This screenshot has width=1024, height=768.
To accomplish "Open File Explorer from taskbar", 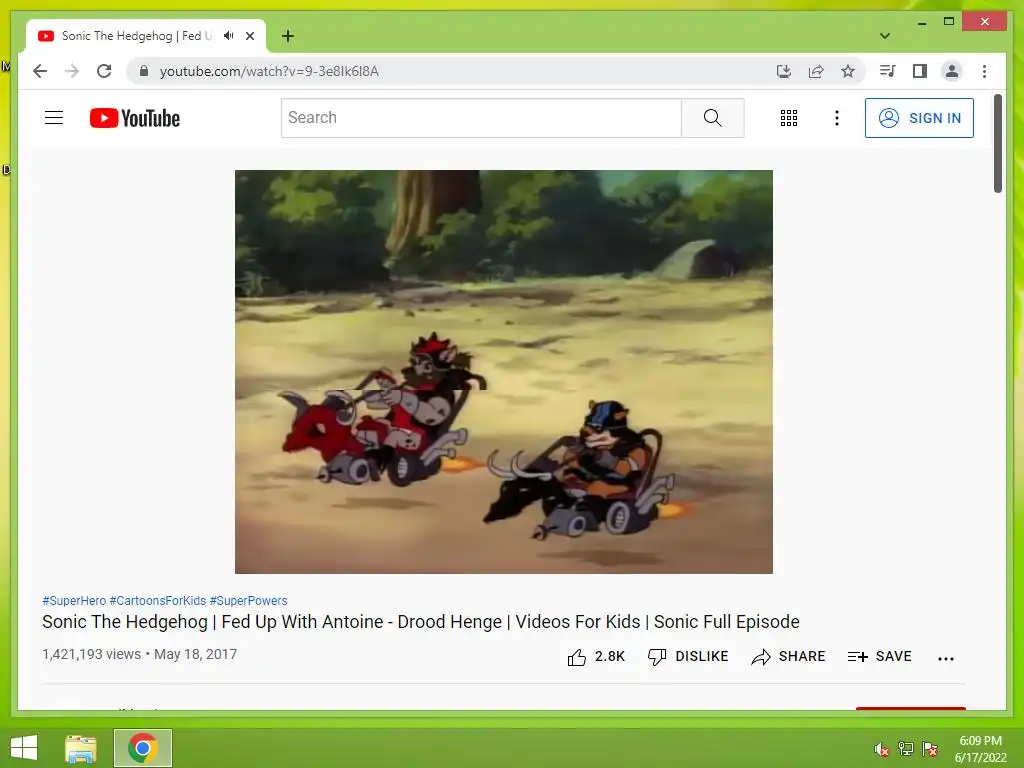I will point(81,748).
